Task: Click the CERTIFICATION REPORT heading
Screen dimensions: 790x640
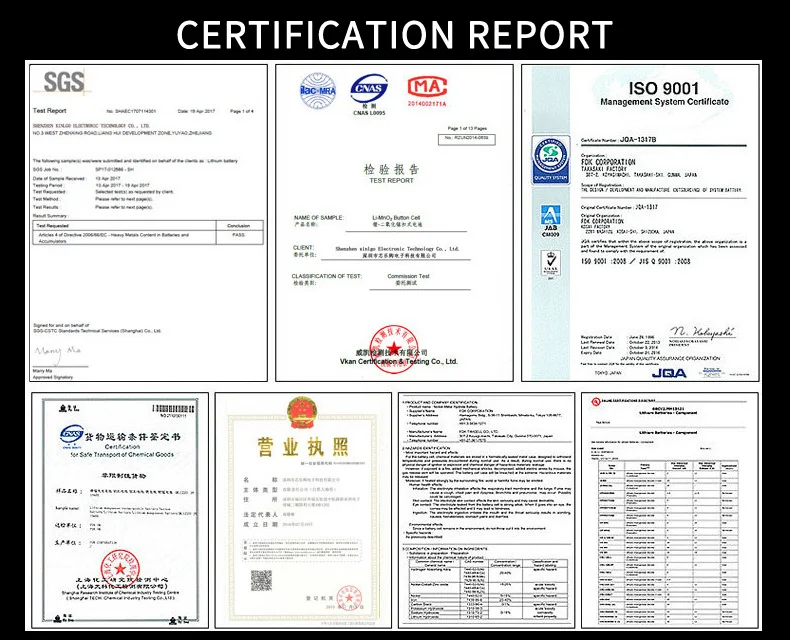Action: pos(394,34)
